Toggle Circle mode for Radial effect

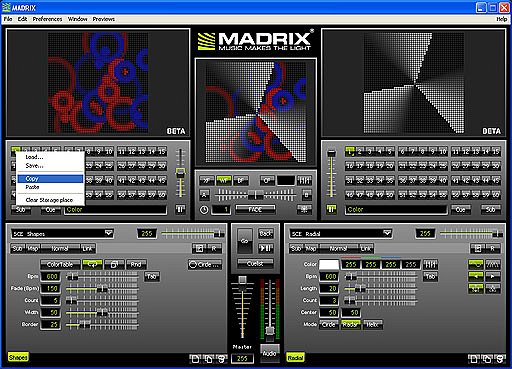pos(328,324)
